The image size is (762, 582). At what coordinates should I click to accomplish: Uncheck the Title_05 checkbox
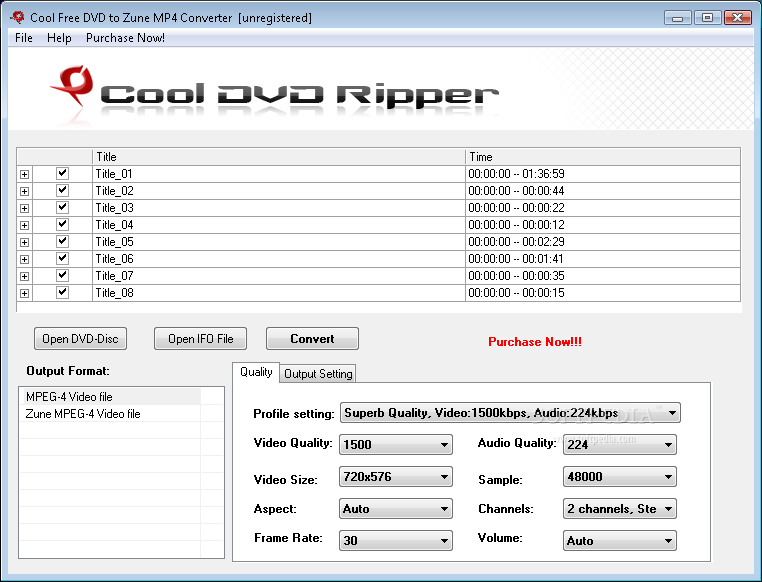coord(62,241)
